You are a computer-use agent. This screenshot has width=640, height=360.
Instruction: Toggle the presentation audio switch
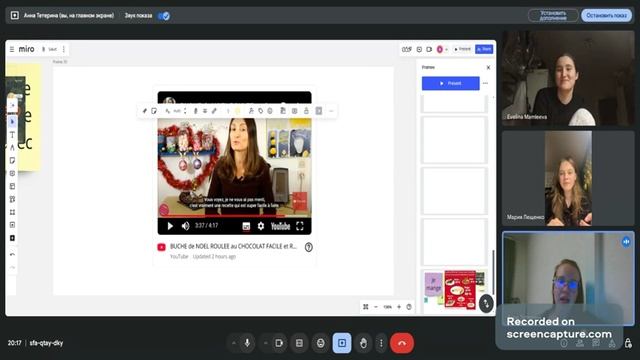coord(164,16)
